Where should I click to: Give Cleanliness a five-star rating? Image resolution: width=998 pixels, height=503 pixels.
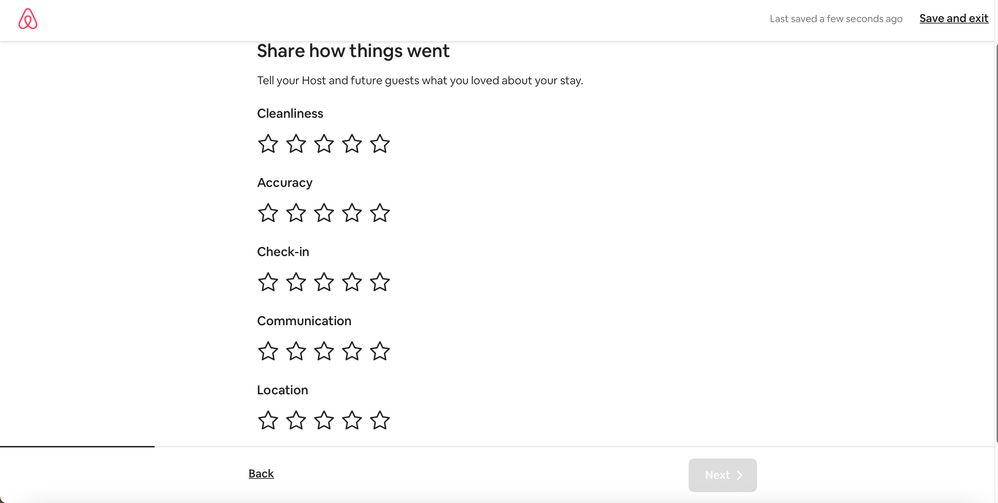[x=380, y=144]
